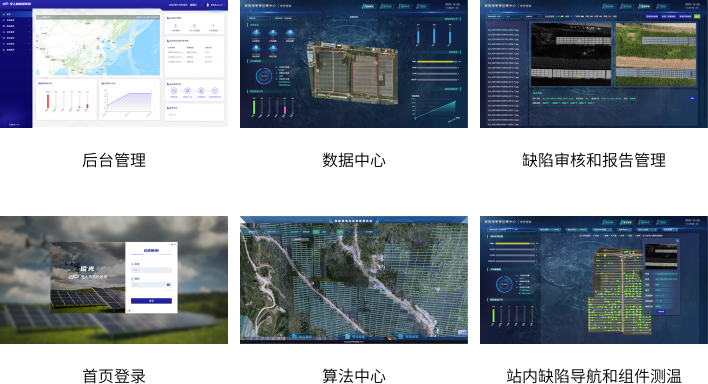708x384 pixels.
Task: Expand the second sidebar menu in 后台管理
Action: (16, 20)
